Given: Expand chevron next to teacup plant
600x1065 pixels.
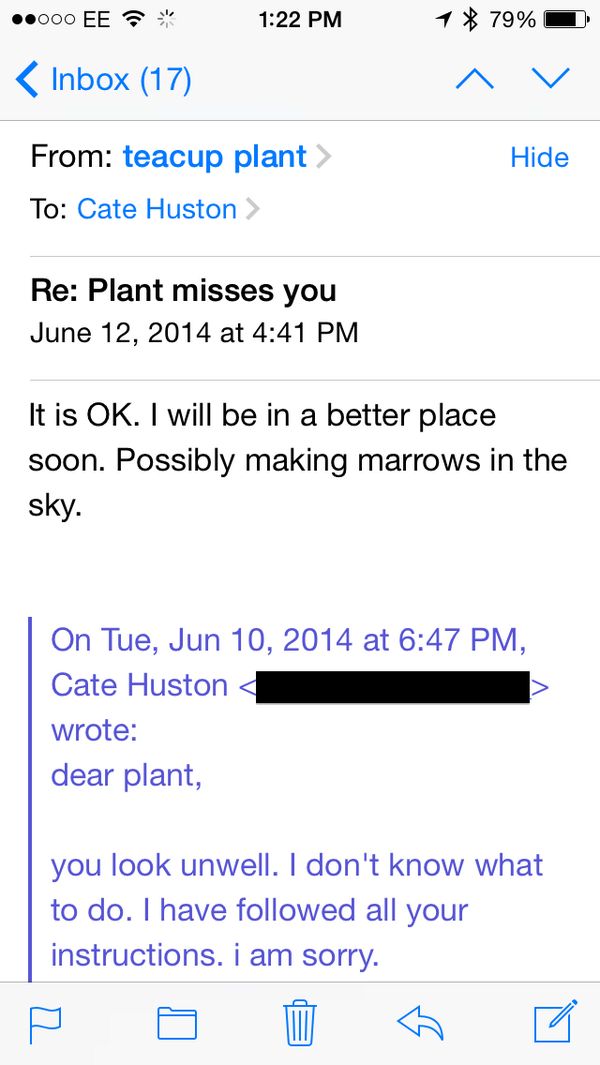Looking at the screenshot, I should (x=322, y=158).
